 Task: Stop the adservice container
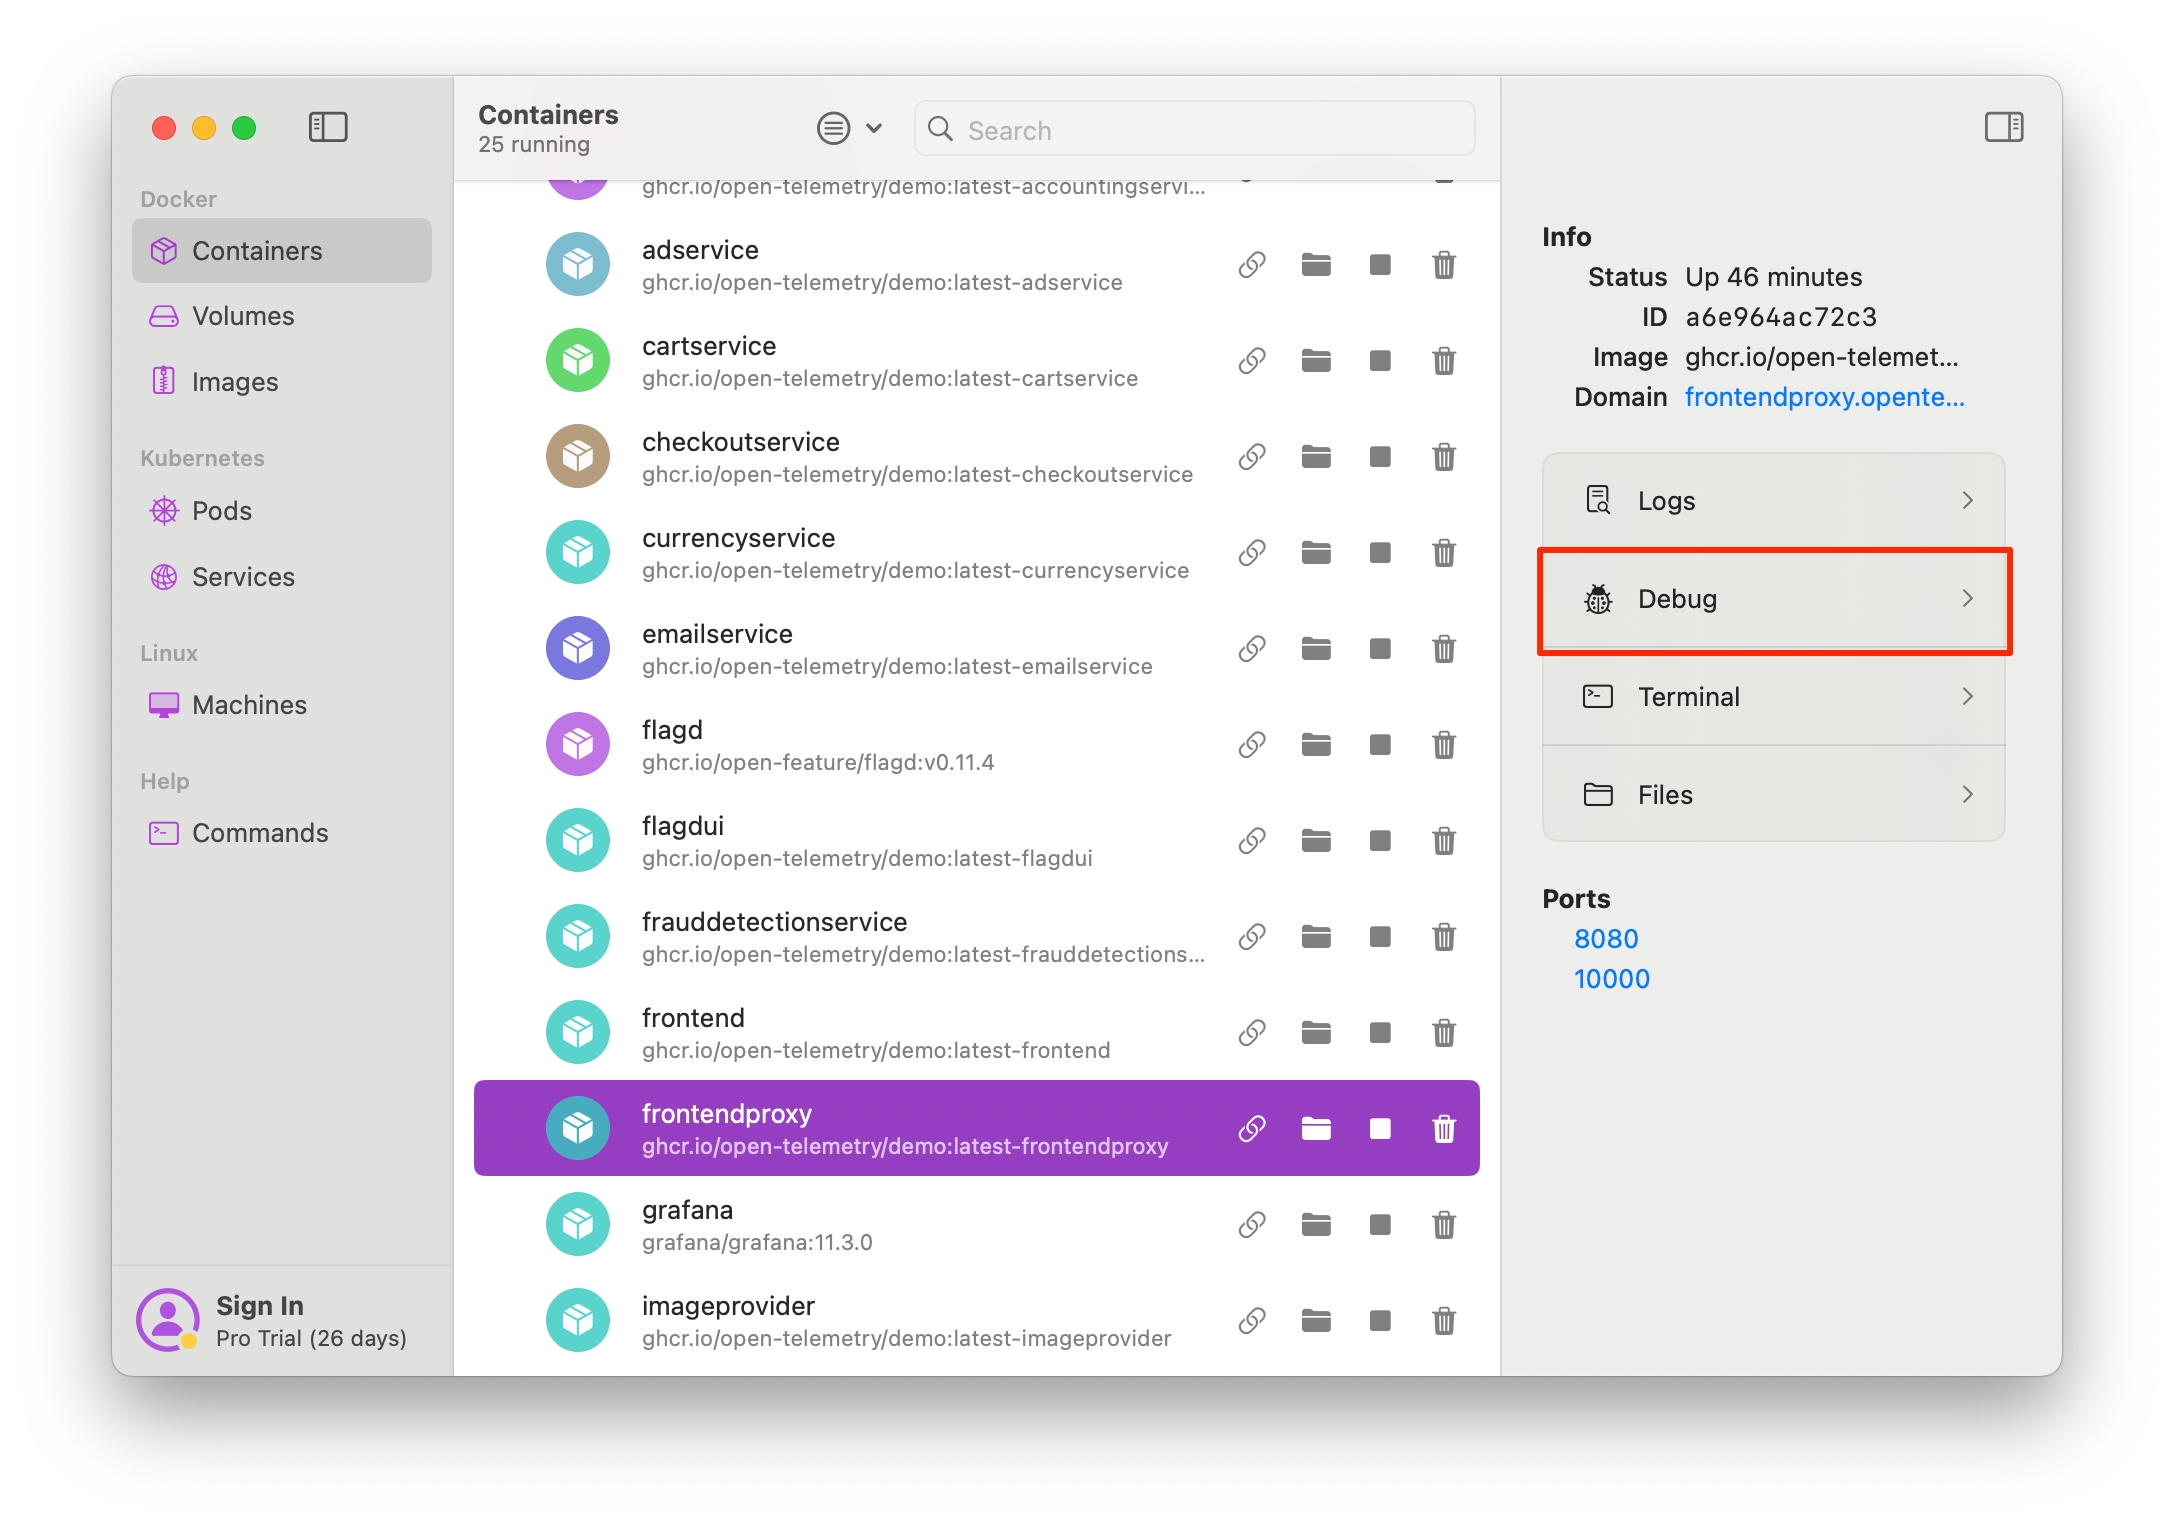(x=1380, y=265)
